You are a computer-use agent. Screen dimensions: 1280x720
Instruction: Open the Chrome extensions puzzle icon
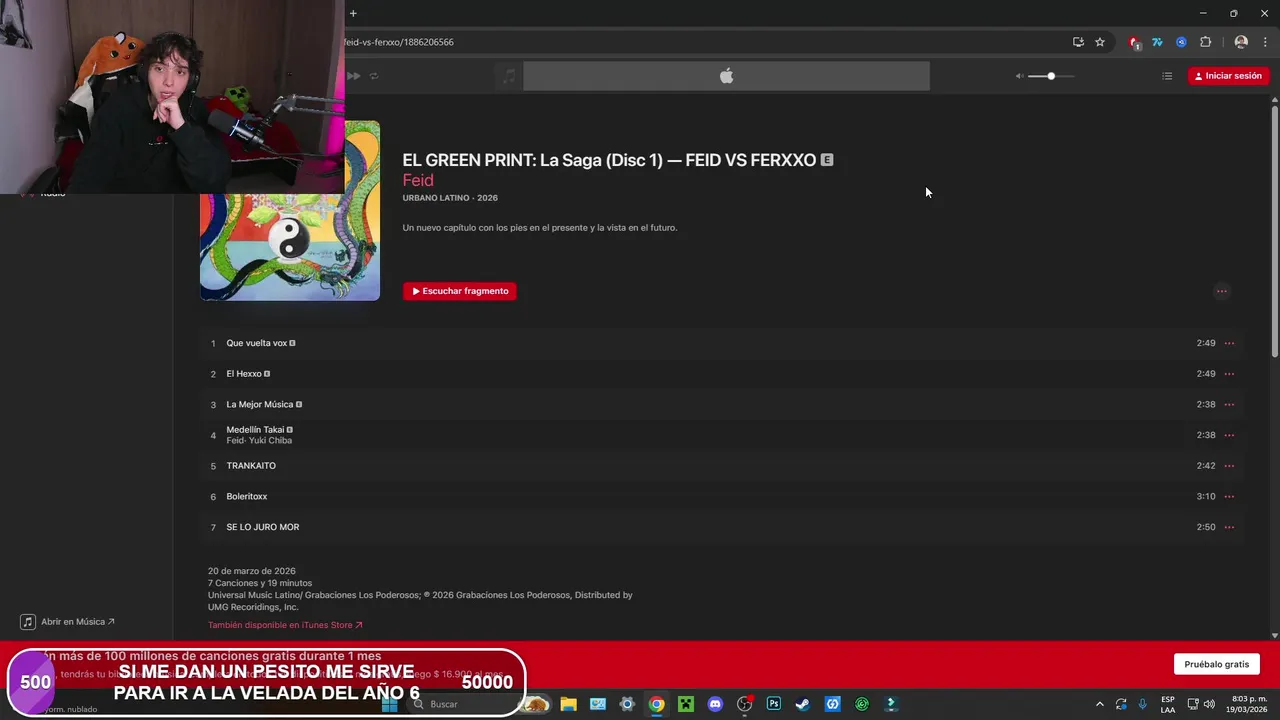pos(1205,42)
